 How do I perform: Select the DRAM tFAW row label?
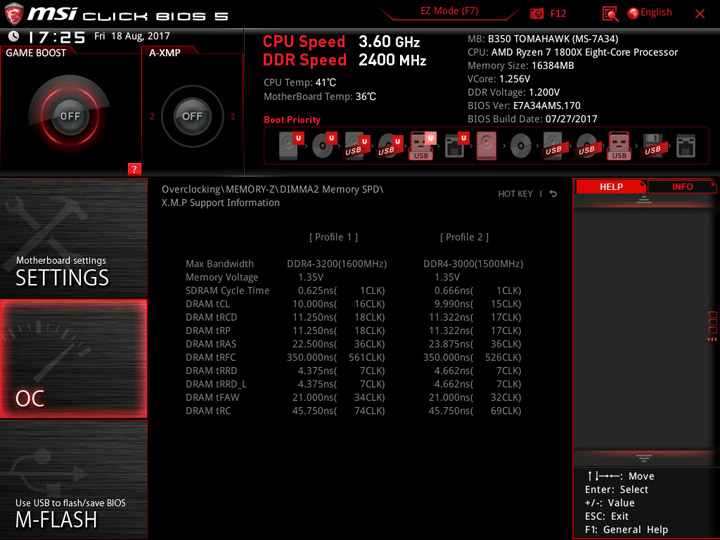coord(212,397)
